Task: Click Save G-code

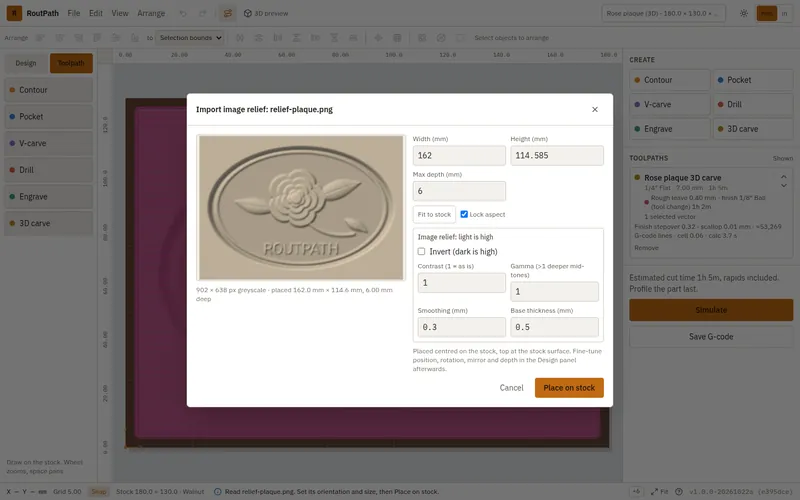Action: 711,337
